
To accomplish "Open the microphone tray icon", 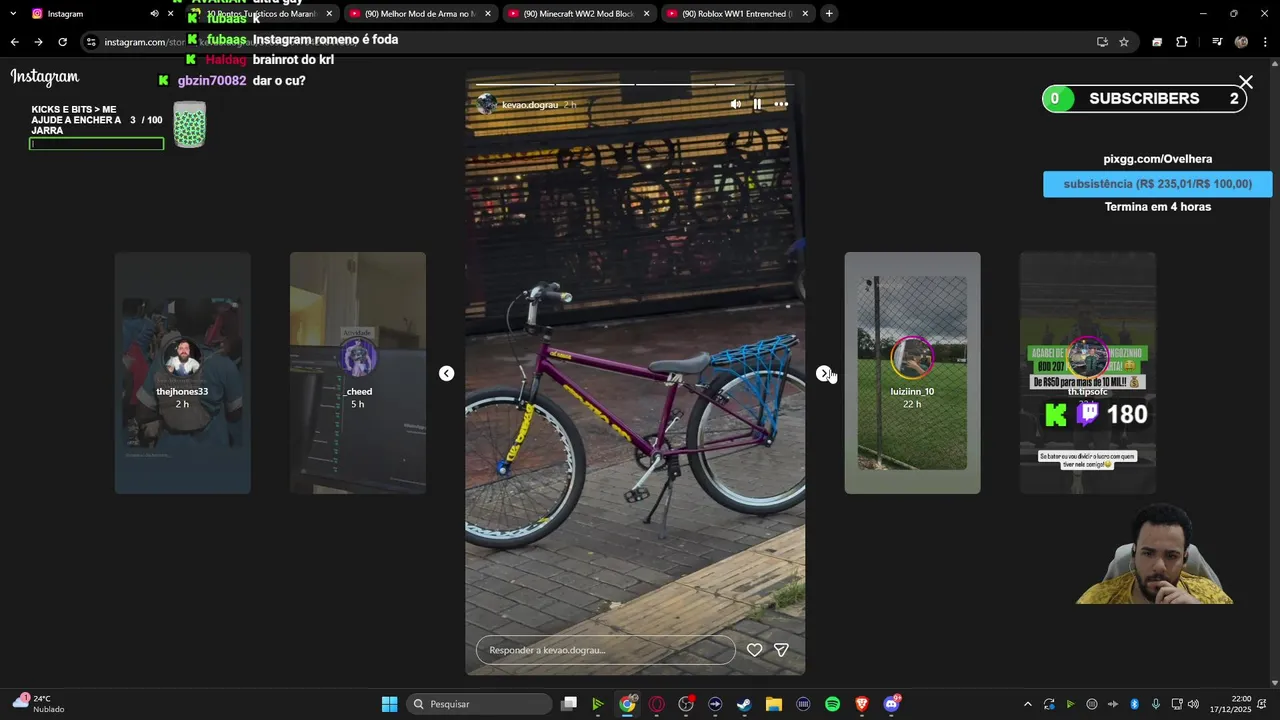I will (x=1156, y=704).
